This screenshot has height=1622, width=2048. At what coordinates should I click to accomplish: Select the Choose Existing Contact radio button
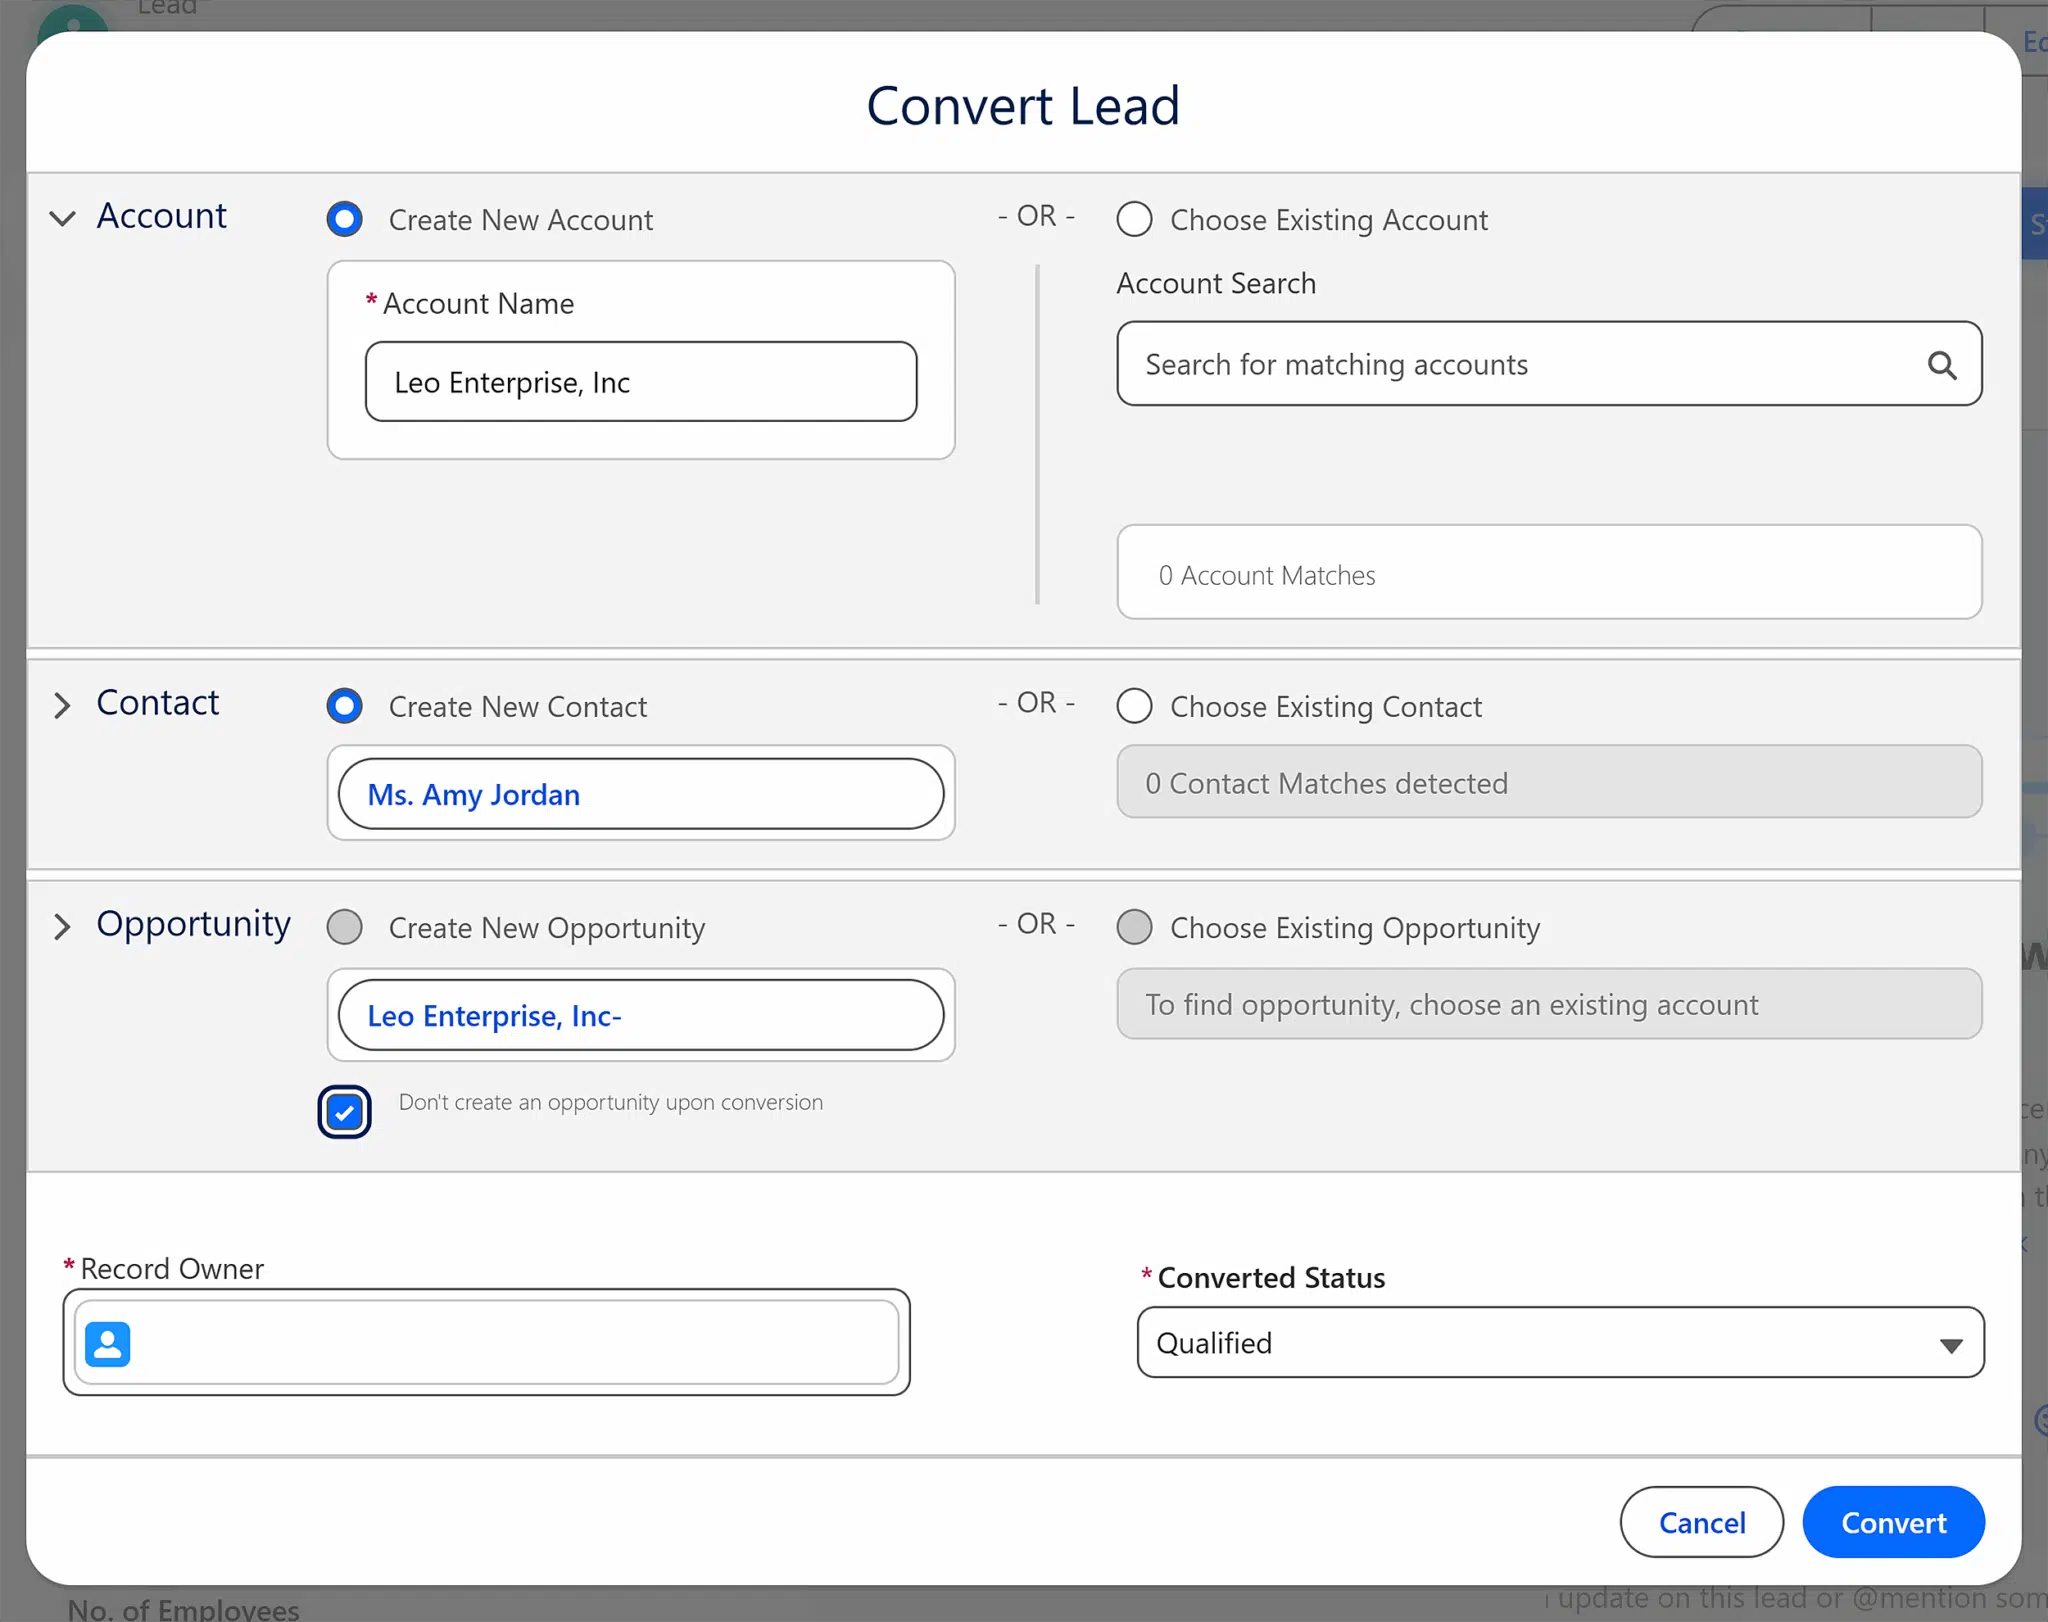point(1133,706)
